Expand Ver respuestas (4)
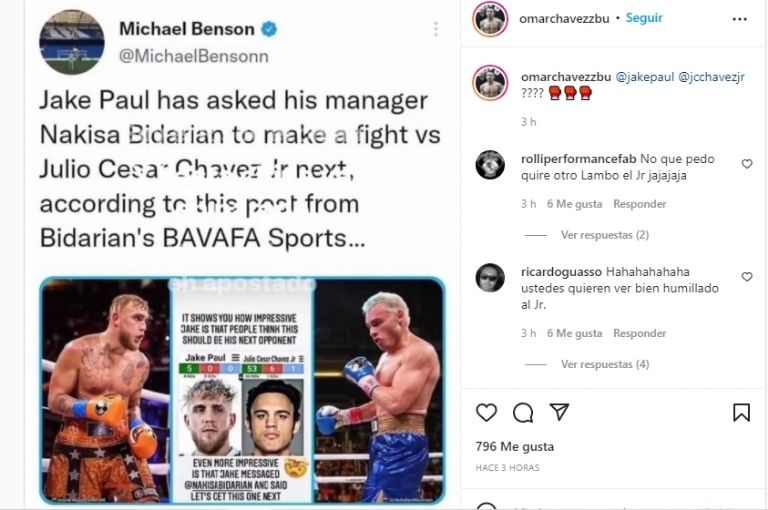 click(605, 364)
